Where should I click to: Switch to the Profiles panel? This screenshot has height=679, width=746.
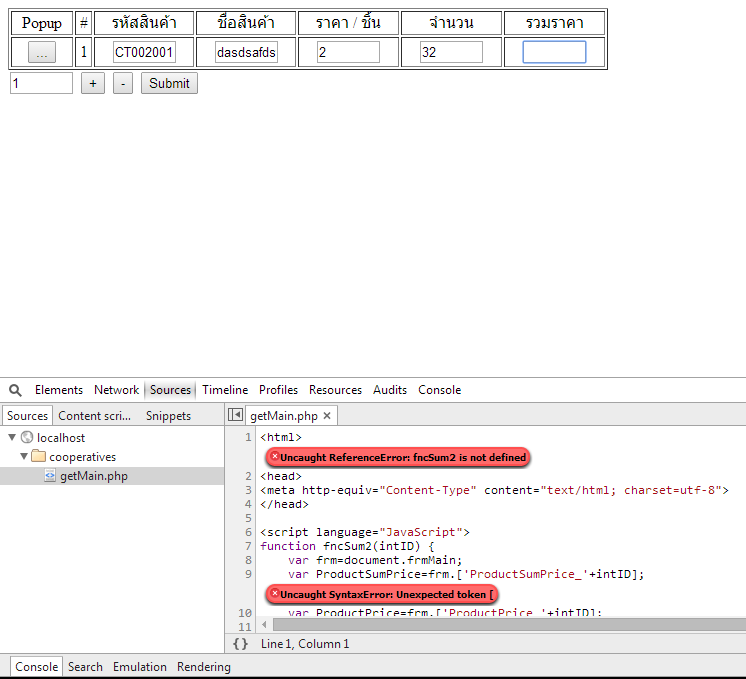tap(278, 390)
